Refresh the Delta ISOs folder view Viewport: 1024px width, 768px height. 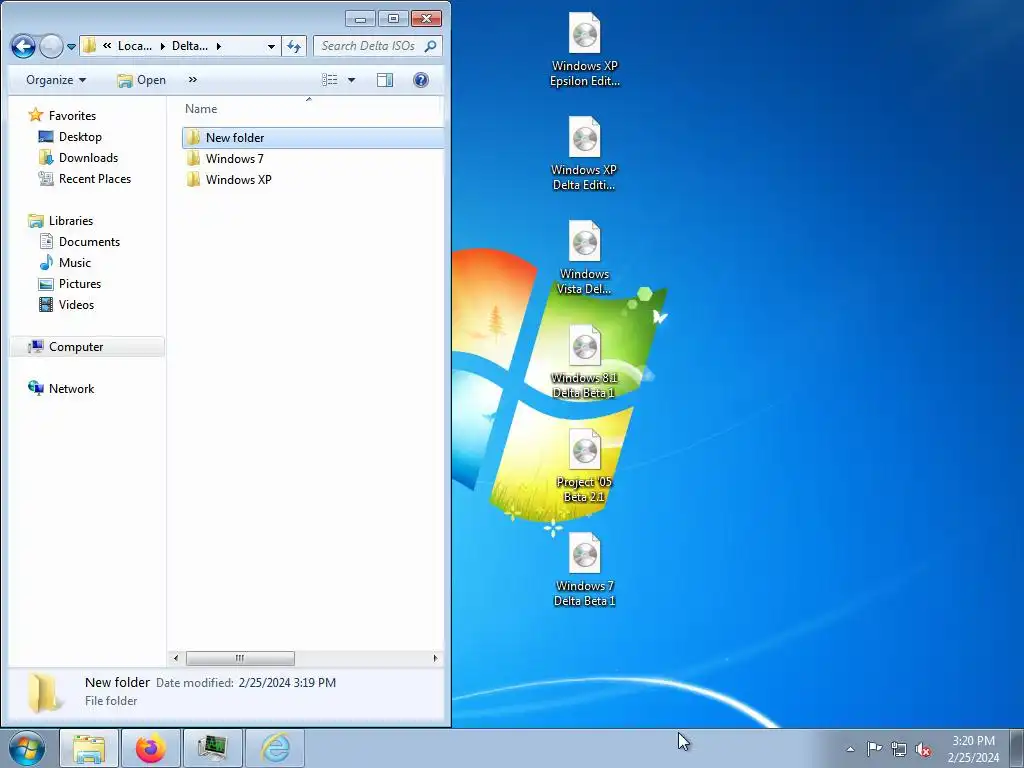(x=294, y=46)
